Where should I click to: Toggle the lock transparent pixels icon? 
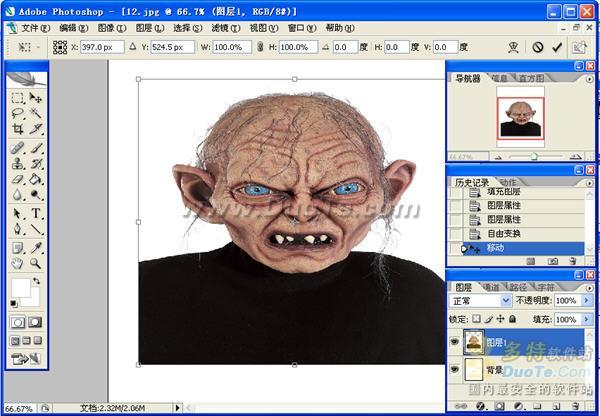pyautogui.click(x=476, y=319)
